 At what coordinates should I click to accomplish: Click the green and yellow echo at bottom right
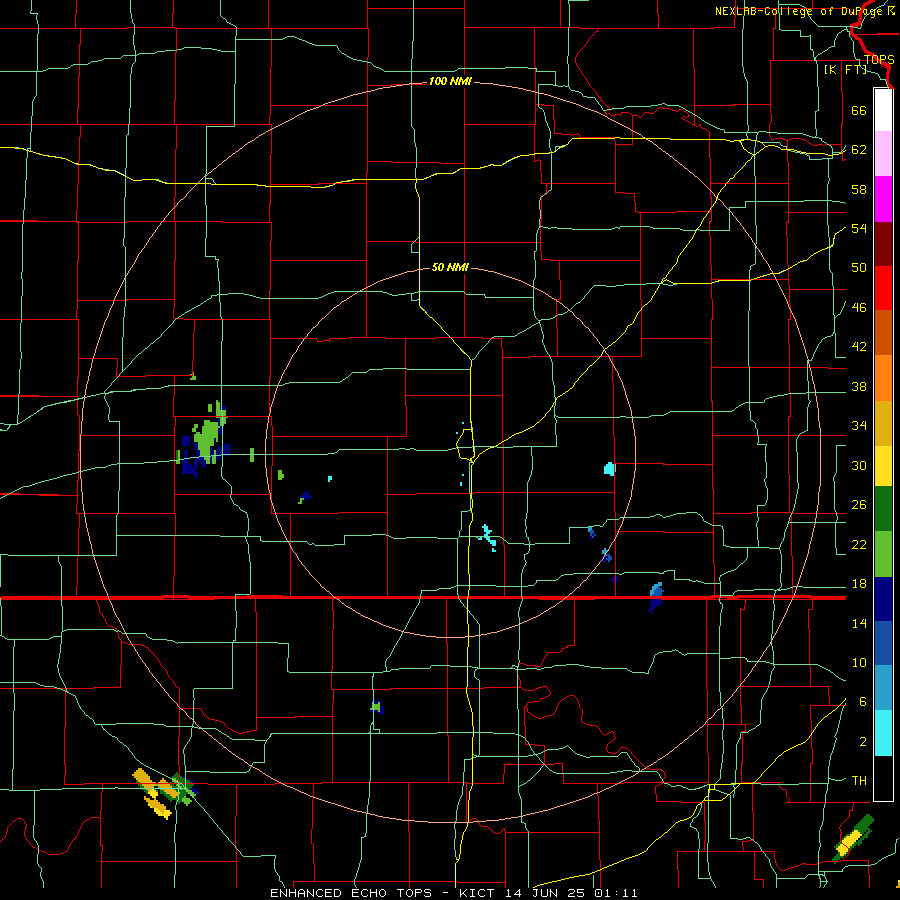coord(854,839)
